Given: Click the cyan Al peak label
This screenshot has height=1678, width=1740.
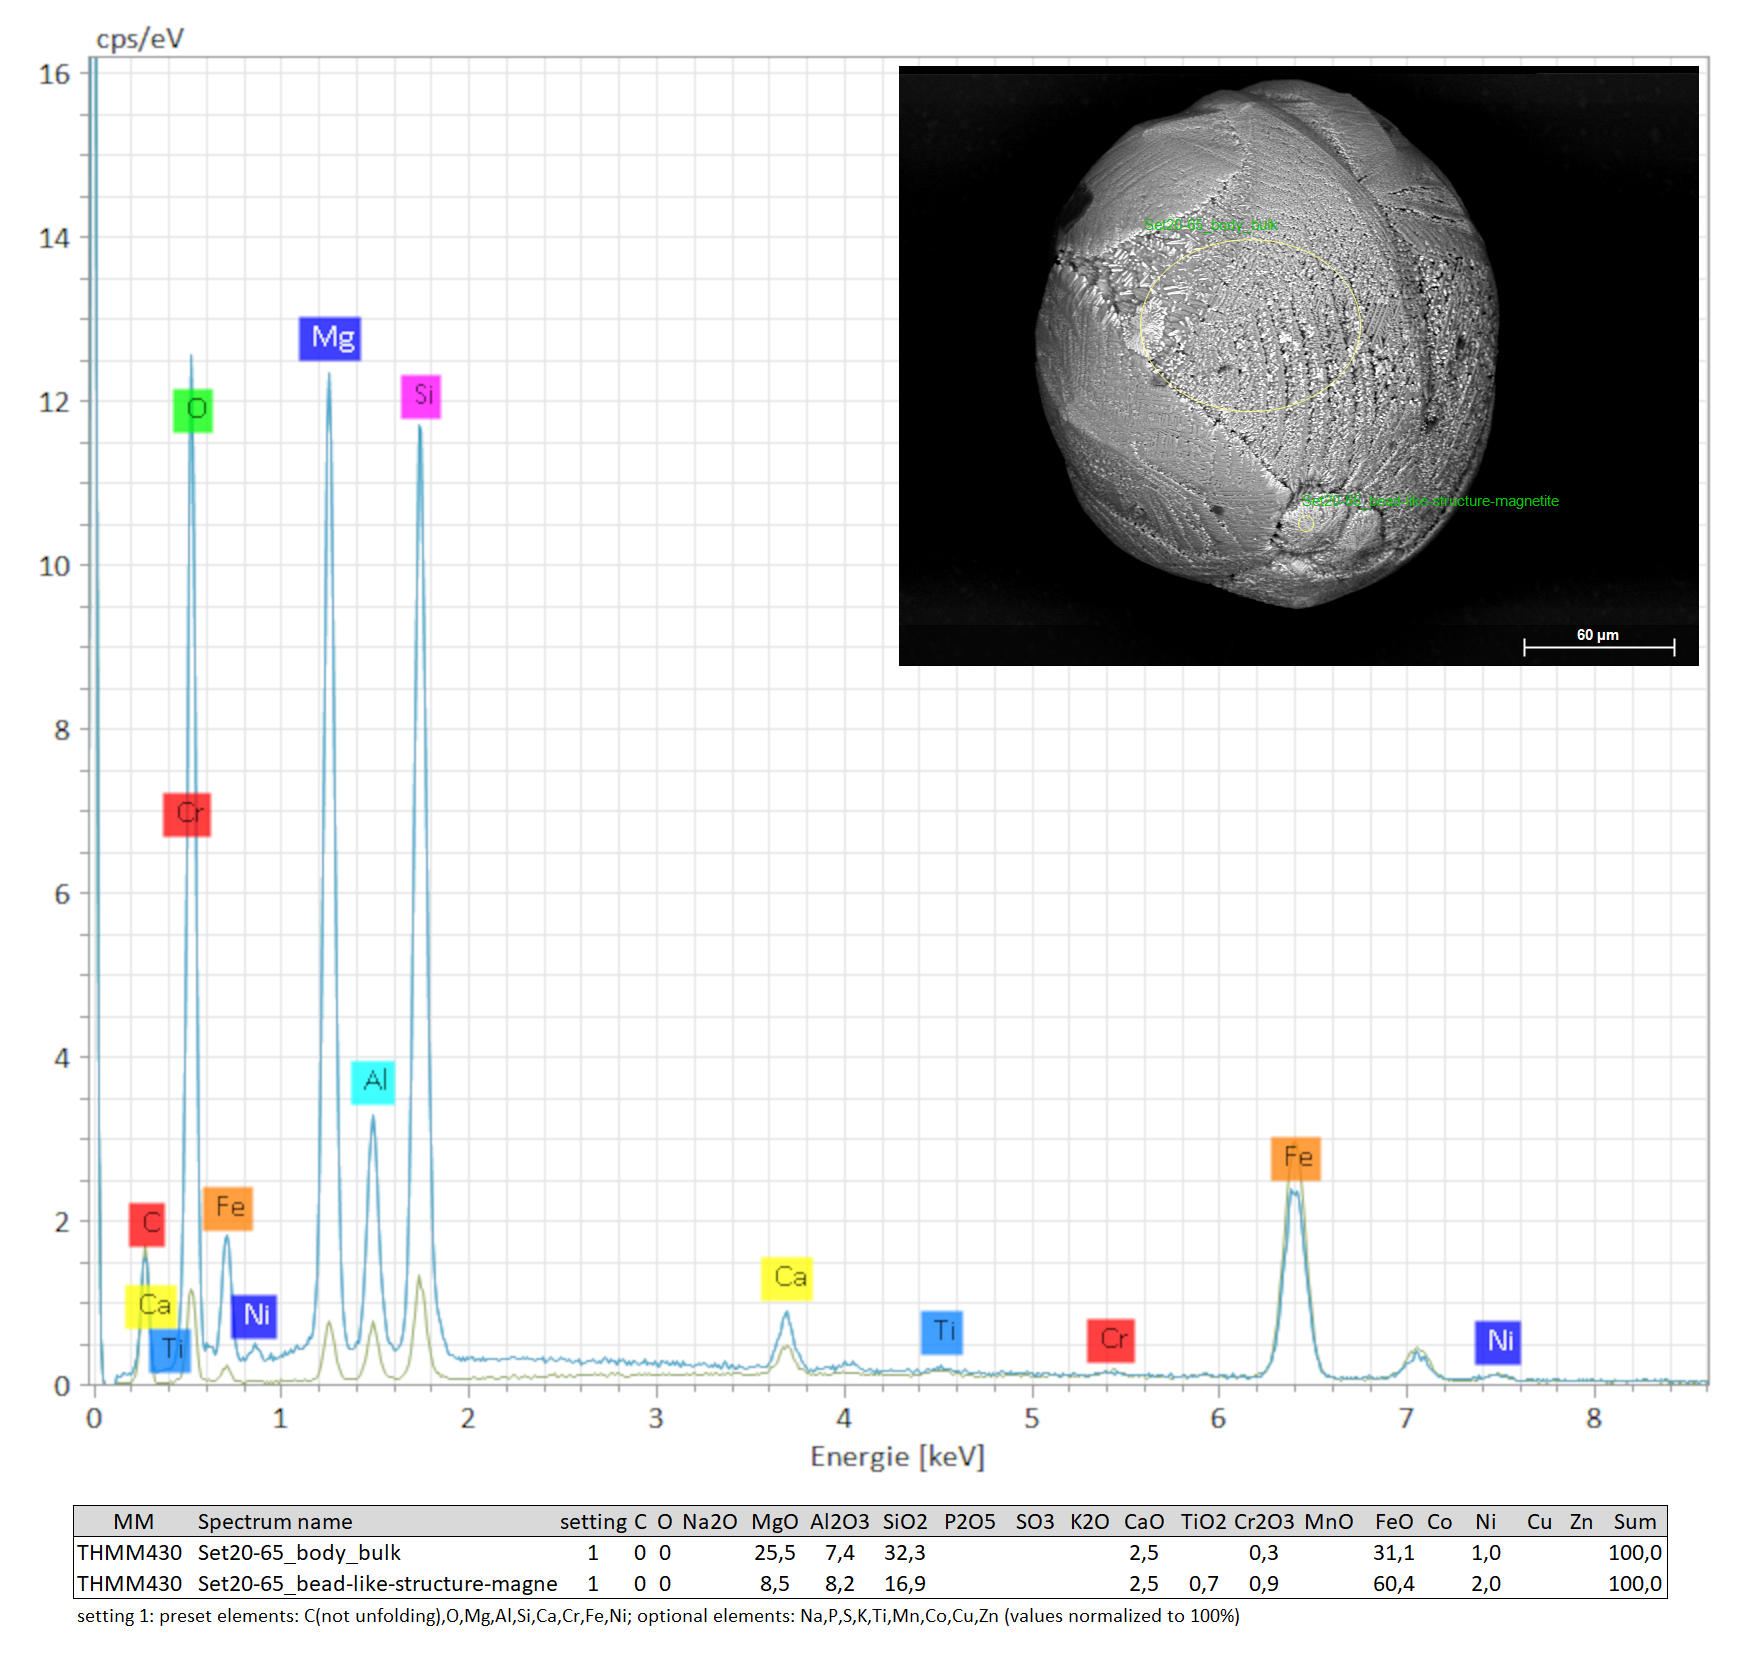Looking at the screenshot, I should point(373,1082).
